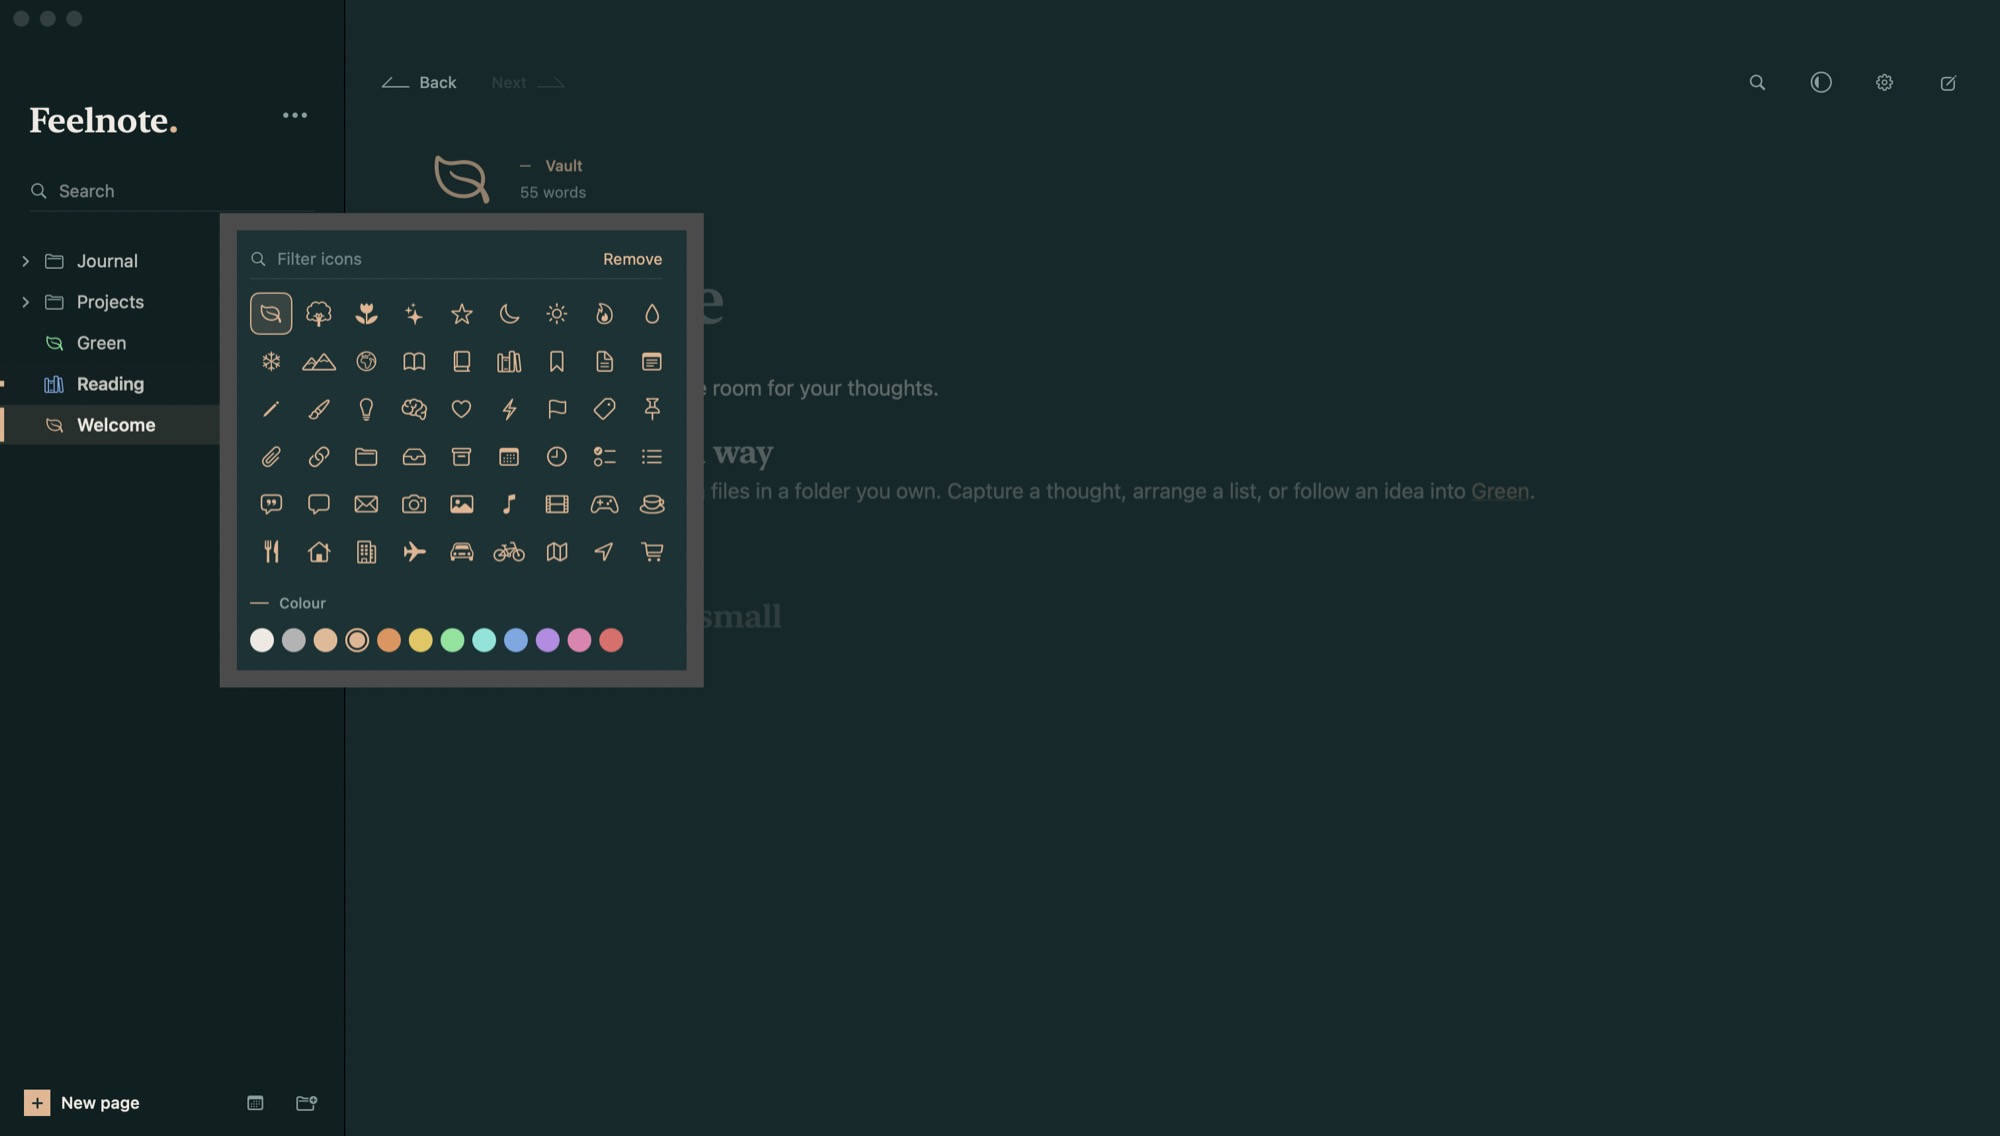Viewport: 2000px width, 1136px height.
Task: Choose the red colour swatch
Action: coord(611,640)
